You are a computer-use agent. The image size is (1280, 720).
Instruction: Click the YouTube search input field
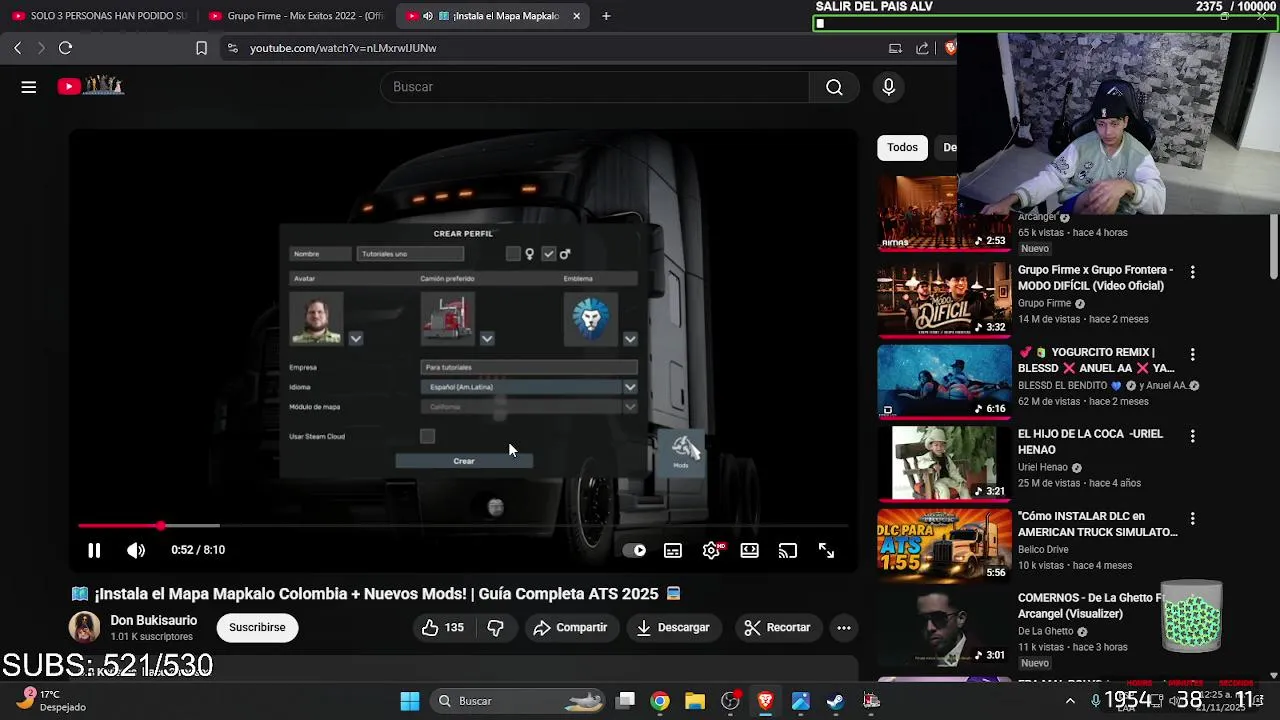point(595,87)
